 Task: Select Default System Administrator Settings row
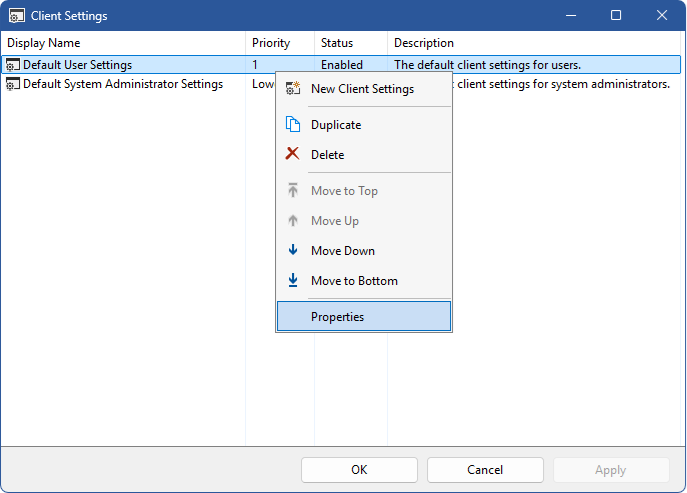click(x=122, y=85)
